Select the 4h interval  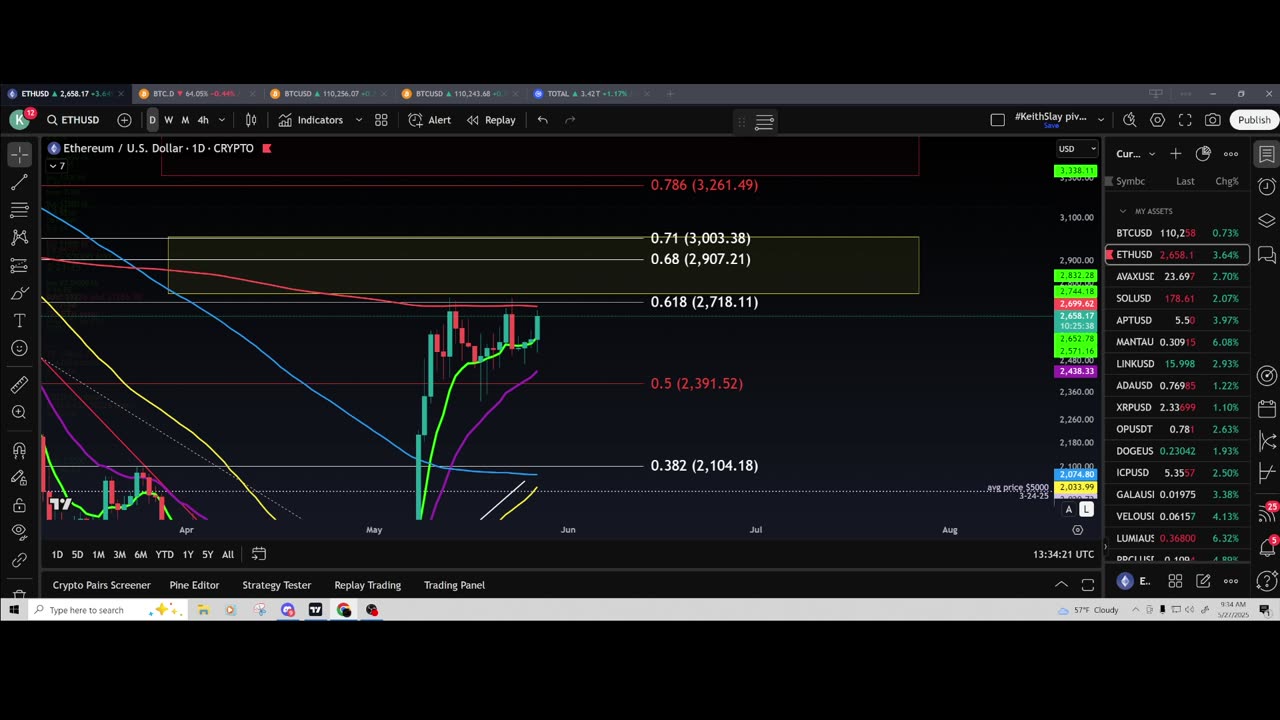[x=203, y=120]
